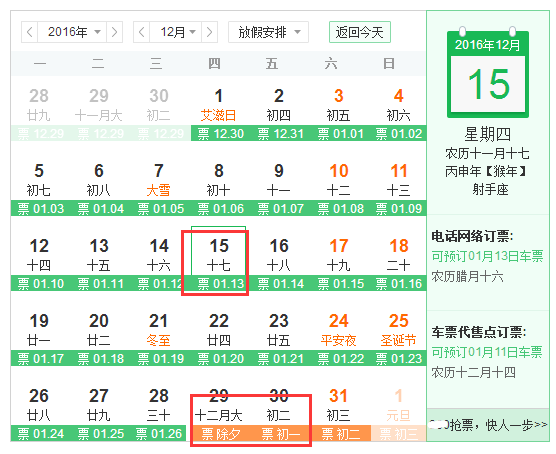Image resolution: width=556 pixels, height=454 pixels.
Task: Select December 9 十一
Action: (x=278, y=180)
